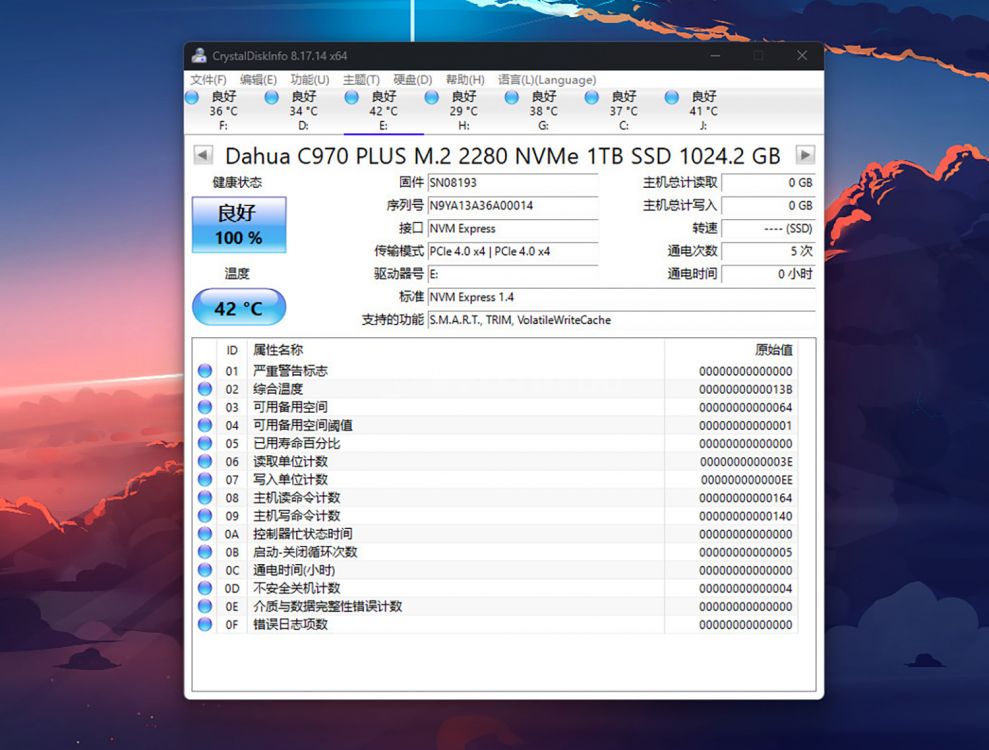Open the 功能(U) menu
Viewport: 989px width, 750px height.
pos(310,79)
